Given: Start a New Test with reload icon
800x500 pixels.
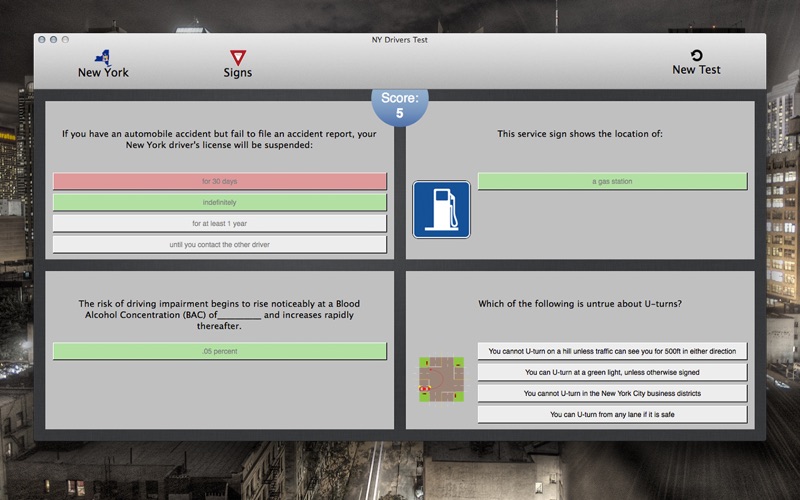Looking at the screenshot, I should (696, 55).
